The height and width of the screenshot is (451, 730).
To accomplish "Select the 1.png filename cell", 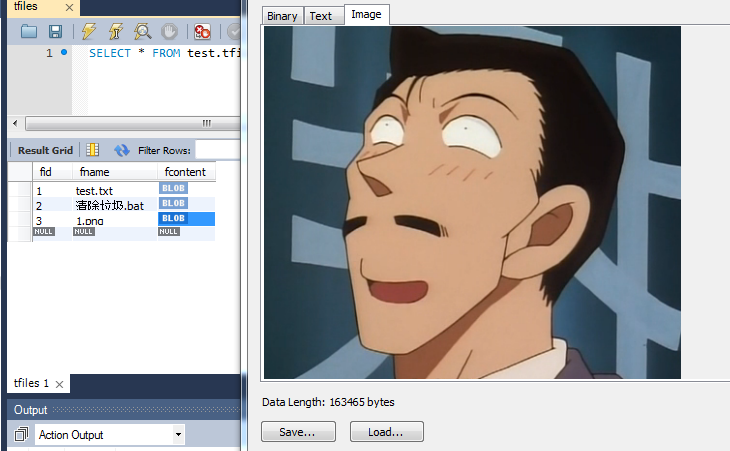I will click(x=115, y=220).
